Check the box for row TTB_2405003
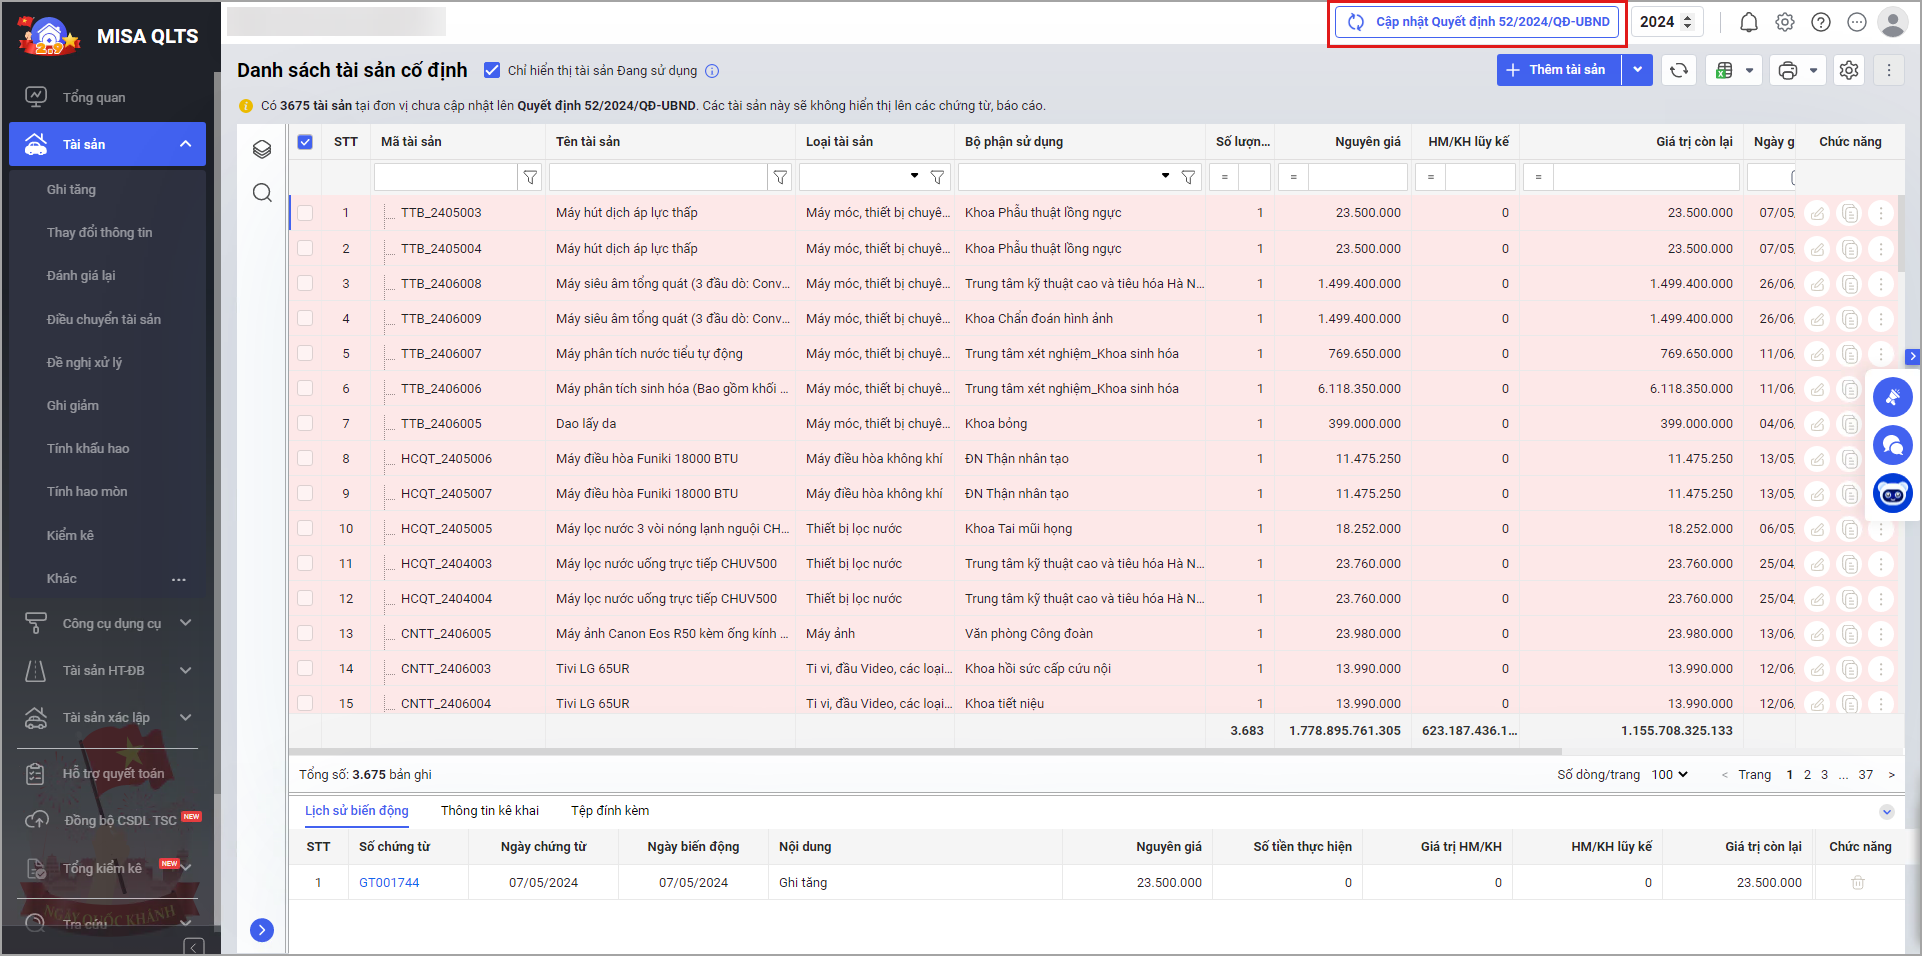The height and width of the screenshot is (956, 1922). coord(305,213)
